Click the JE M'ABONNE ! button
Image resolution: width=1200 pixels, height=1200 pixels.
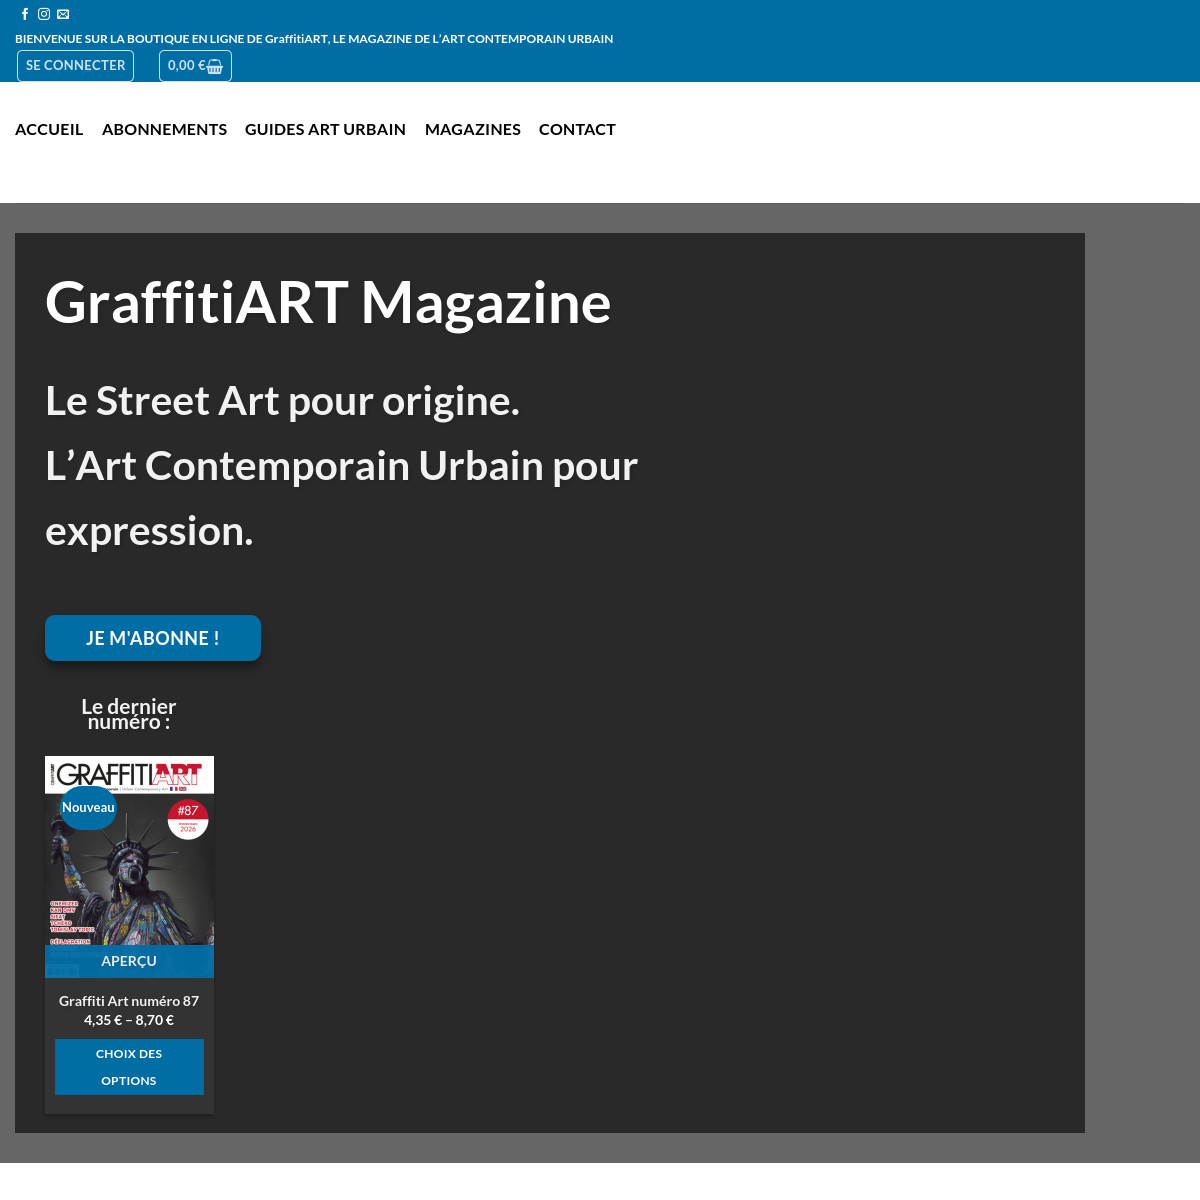(x=153, y=638)
